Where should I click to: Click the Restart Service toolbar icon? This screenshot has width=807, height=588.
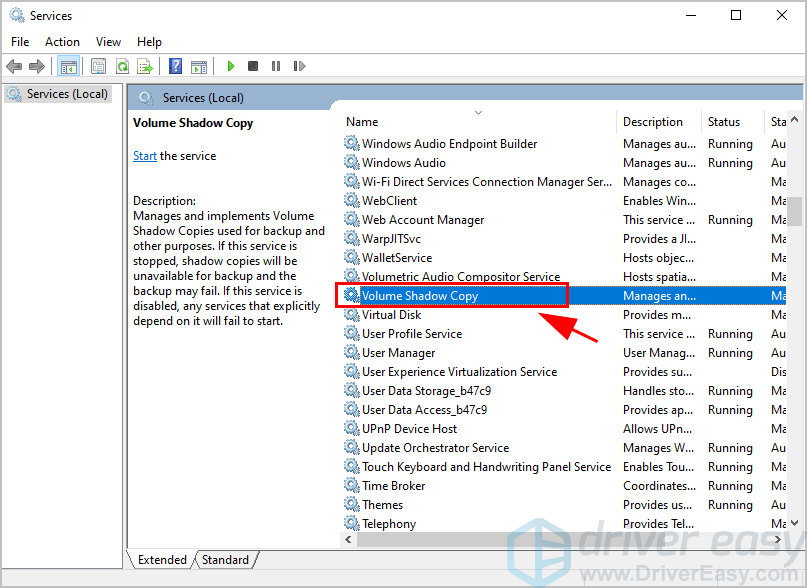298,66
